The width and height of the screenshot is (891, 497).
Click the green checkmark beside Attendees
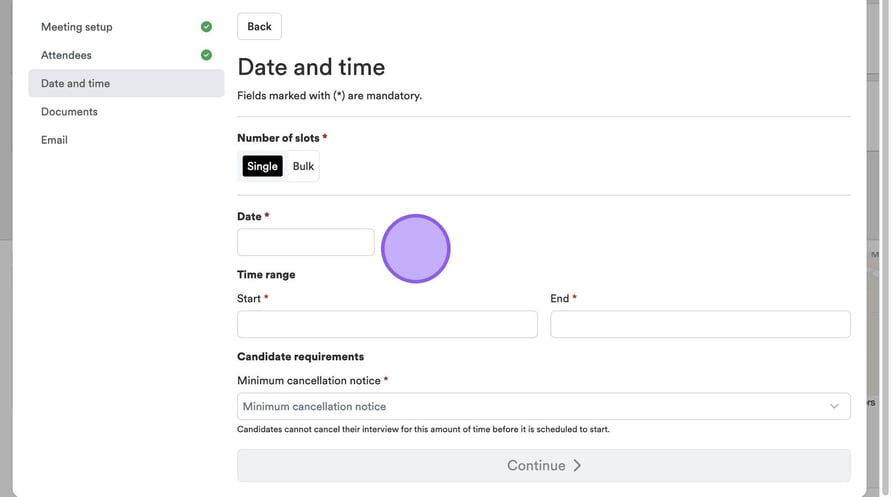tap(206, 55)
